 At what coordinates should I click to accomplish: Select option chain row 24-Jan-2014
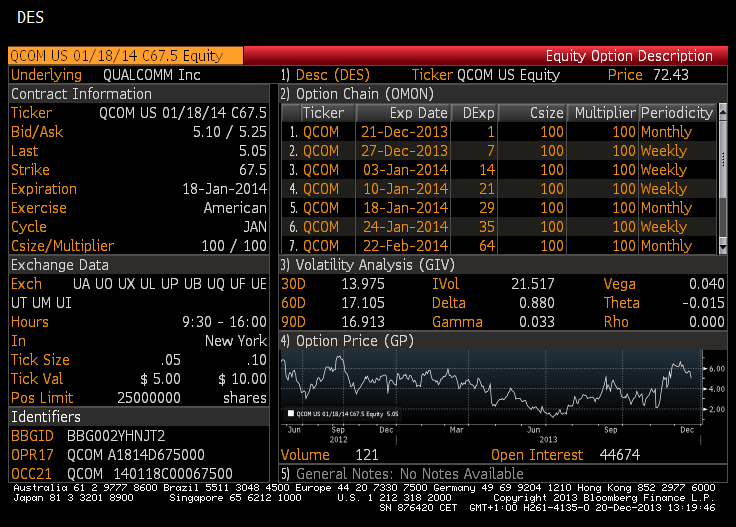click(x=499, y=227)
